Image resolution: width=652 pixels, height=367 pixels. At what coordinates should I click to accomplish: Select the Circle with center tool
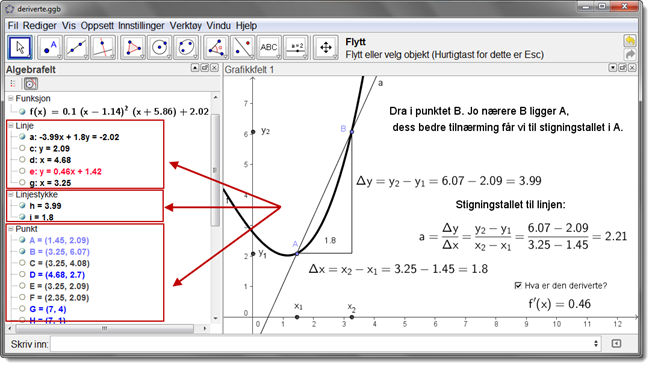pyautogui.click(x=159, y=48)
